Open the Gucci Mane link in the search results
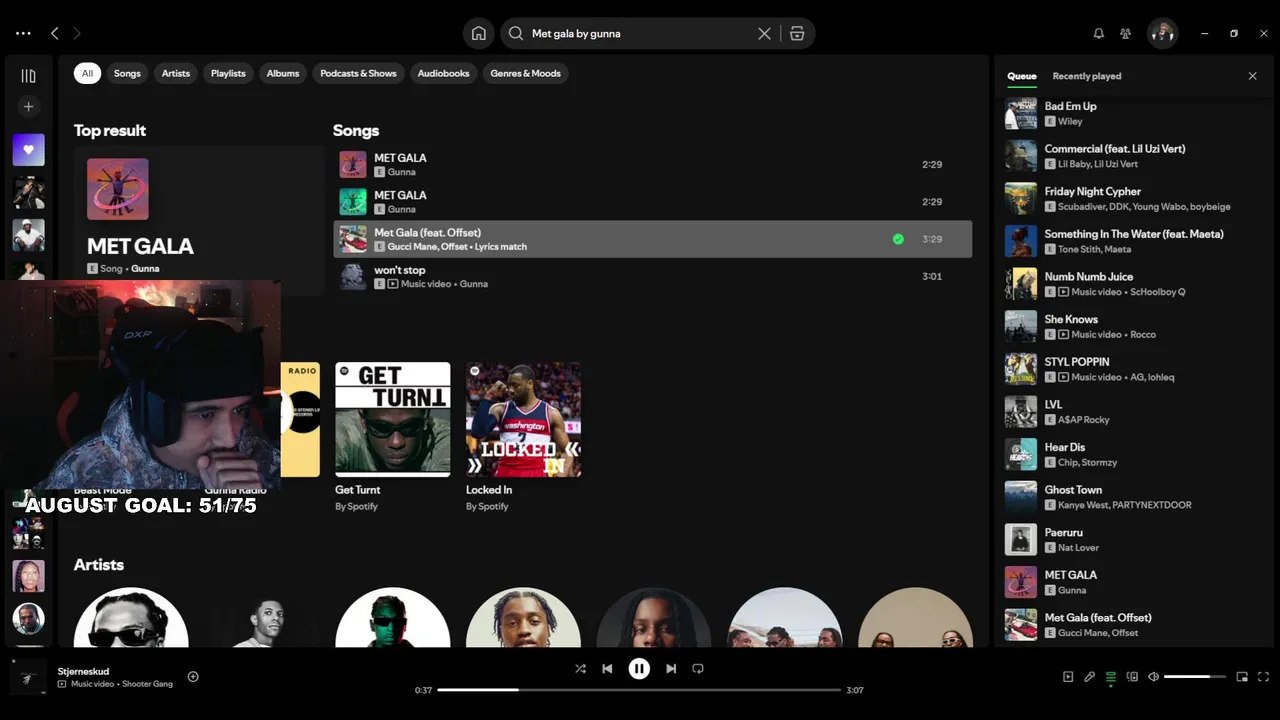The image size is (1280, 720). click(411, 246)
